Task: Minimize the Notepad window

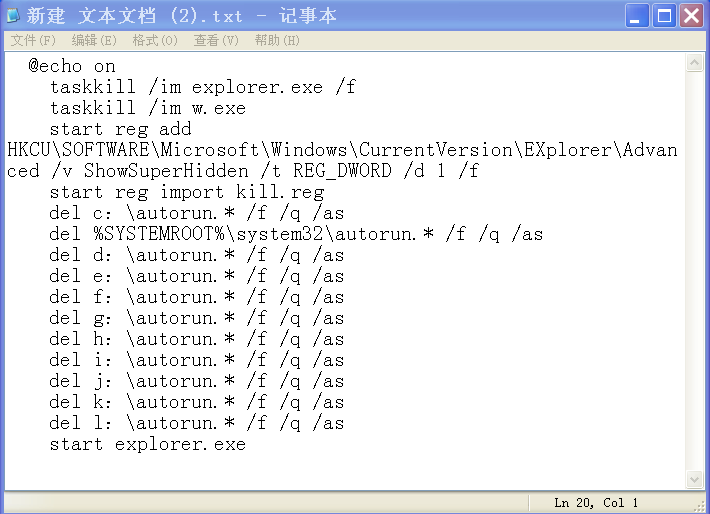Action: [x=637, y=16]
